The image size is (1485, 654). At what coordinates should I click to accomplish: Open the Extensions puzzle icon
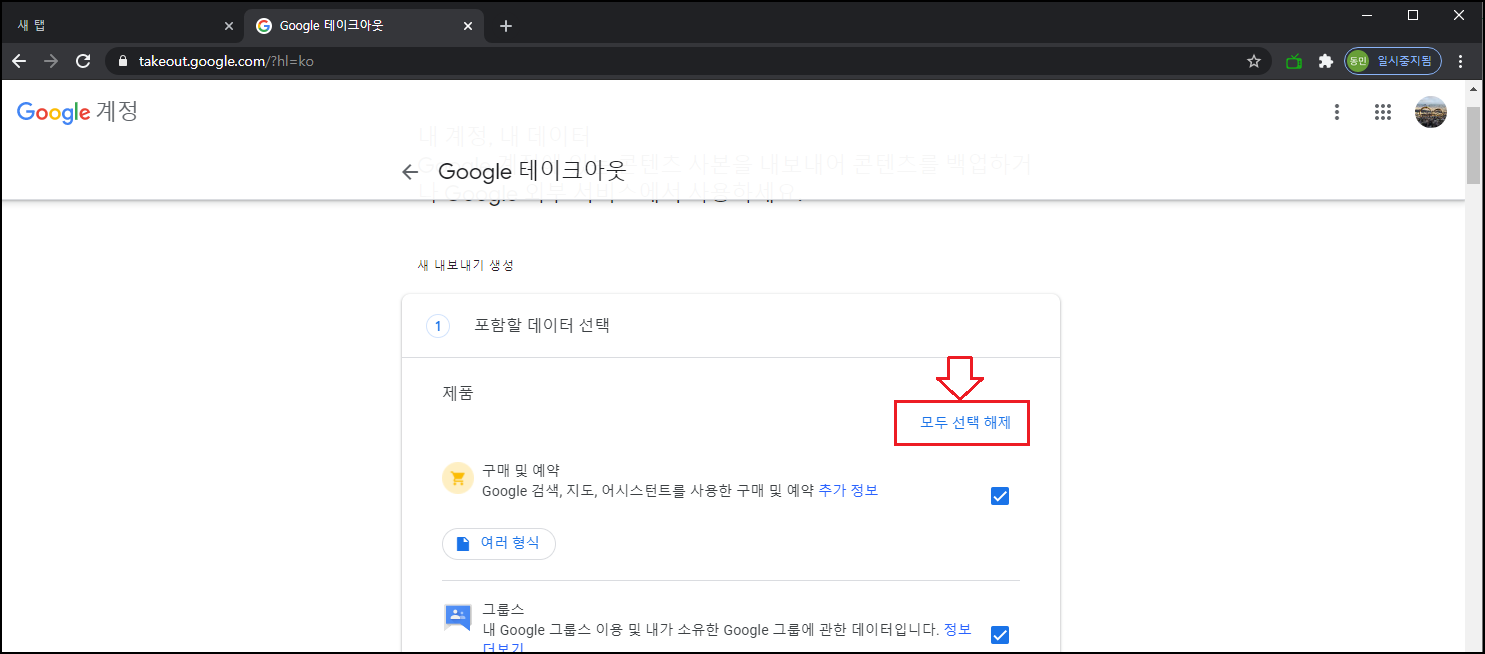coord(1326,61)
